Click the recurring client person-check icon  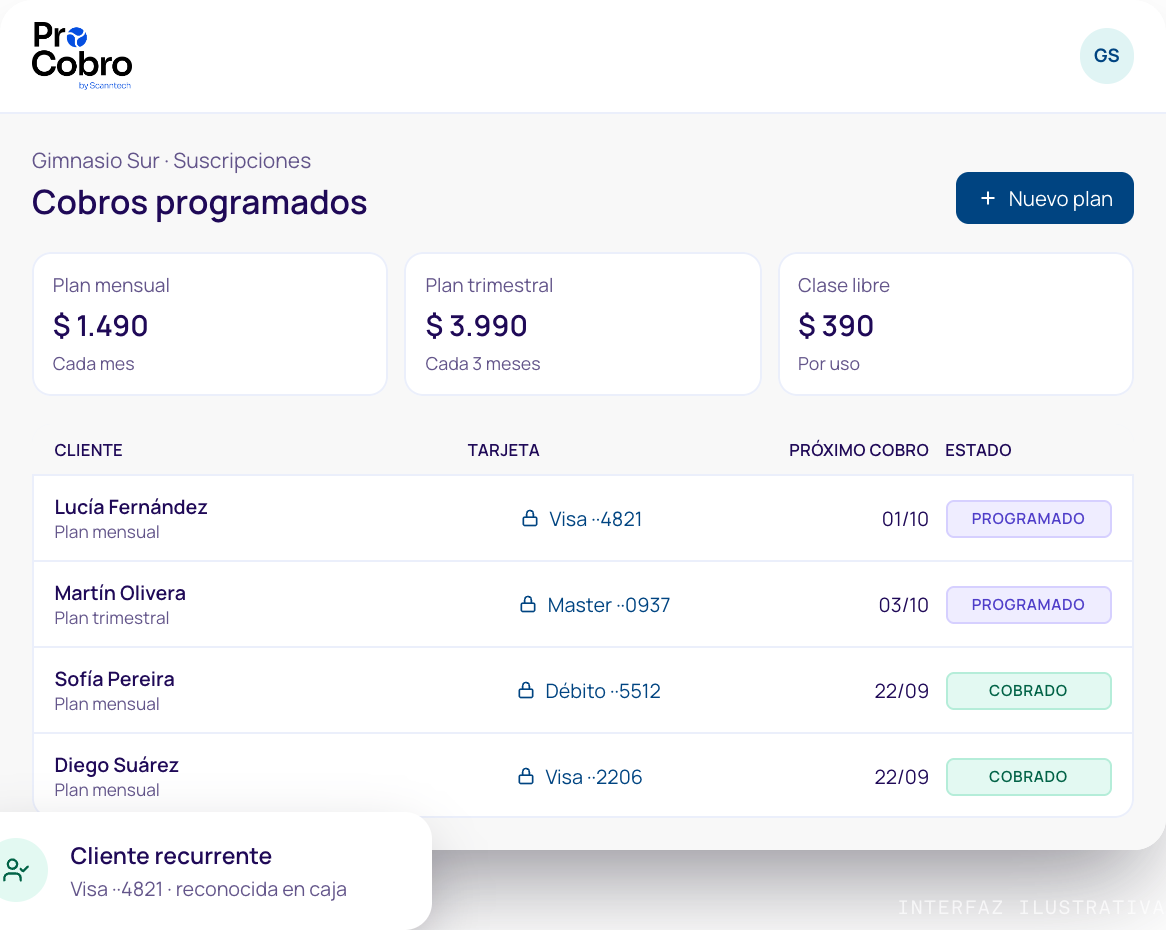point(16,870)
